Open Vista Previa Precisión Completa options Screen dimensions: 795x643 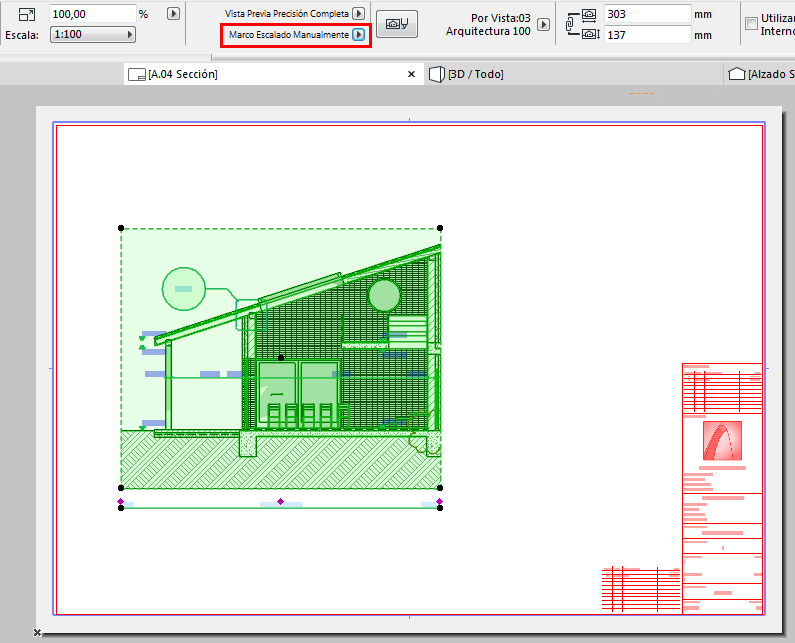(x=358, y=14)
